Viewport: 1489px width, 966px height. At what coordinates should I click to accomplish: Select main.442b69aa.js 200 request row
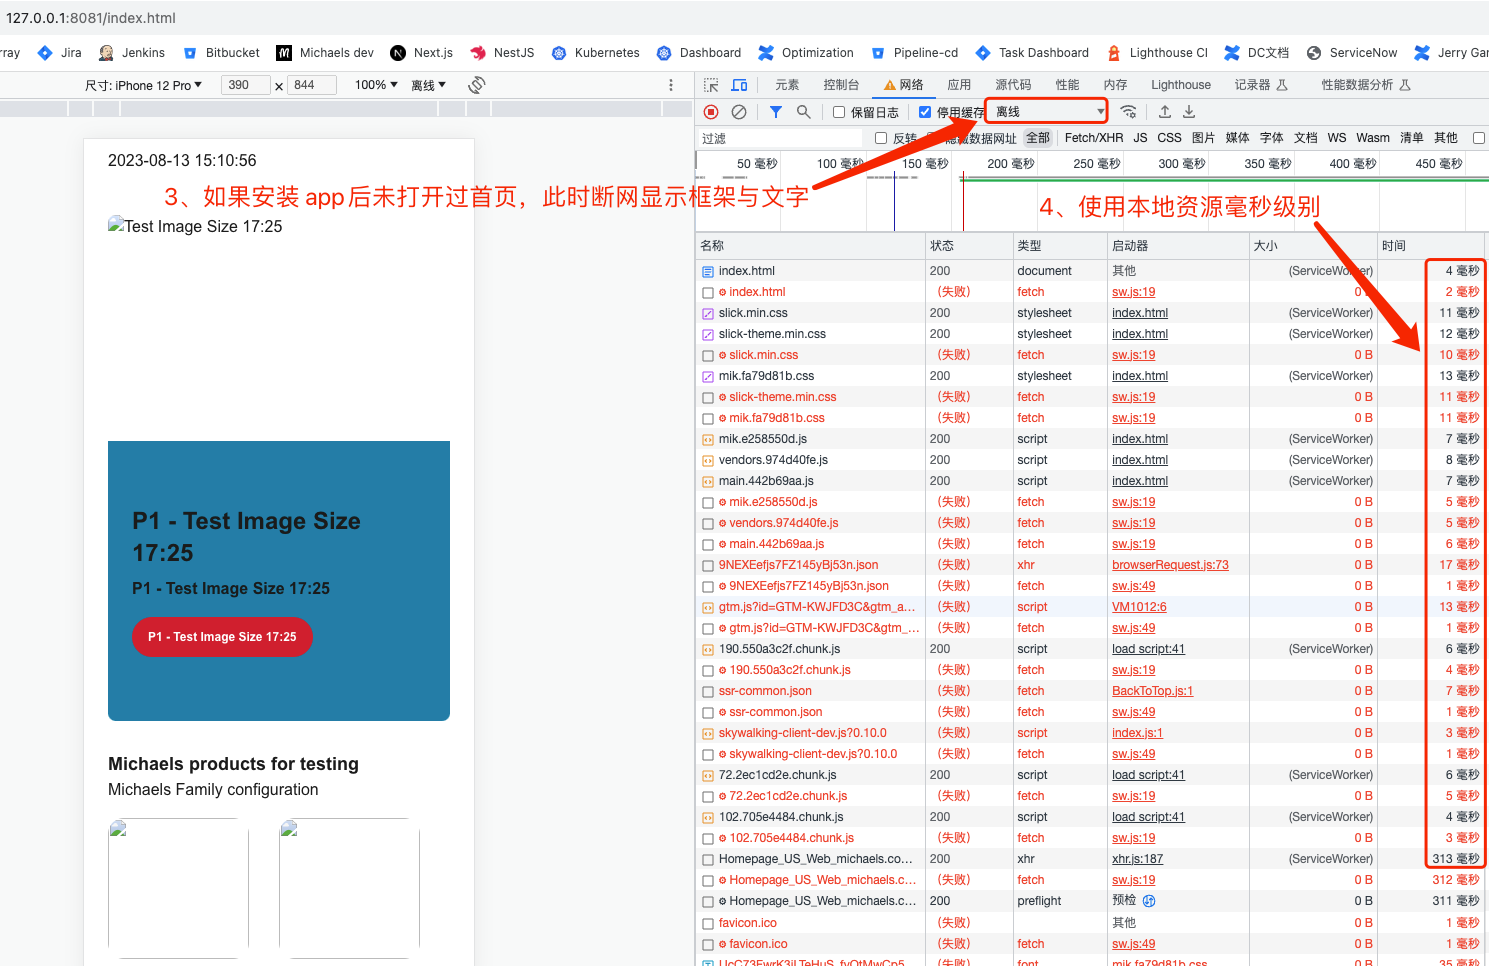pos(1090,481)
